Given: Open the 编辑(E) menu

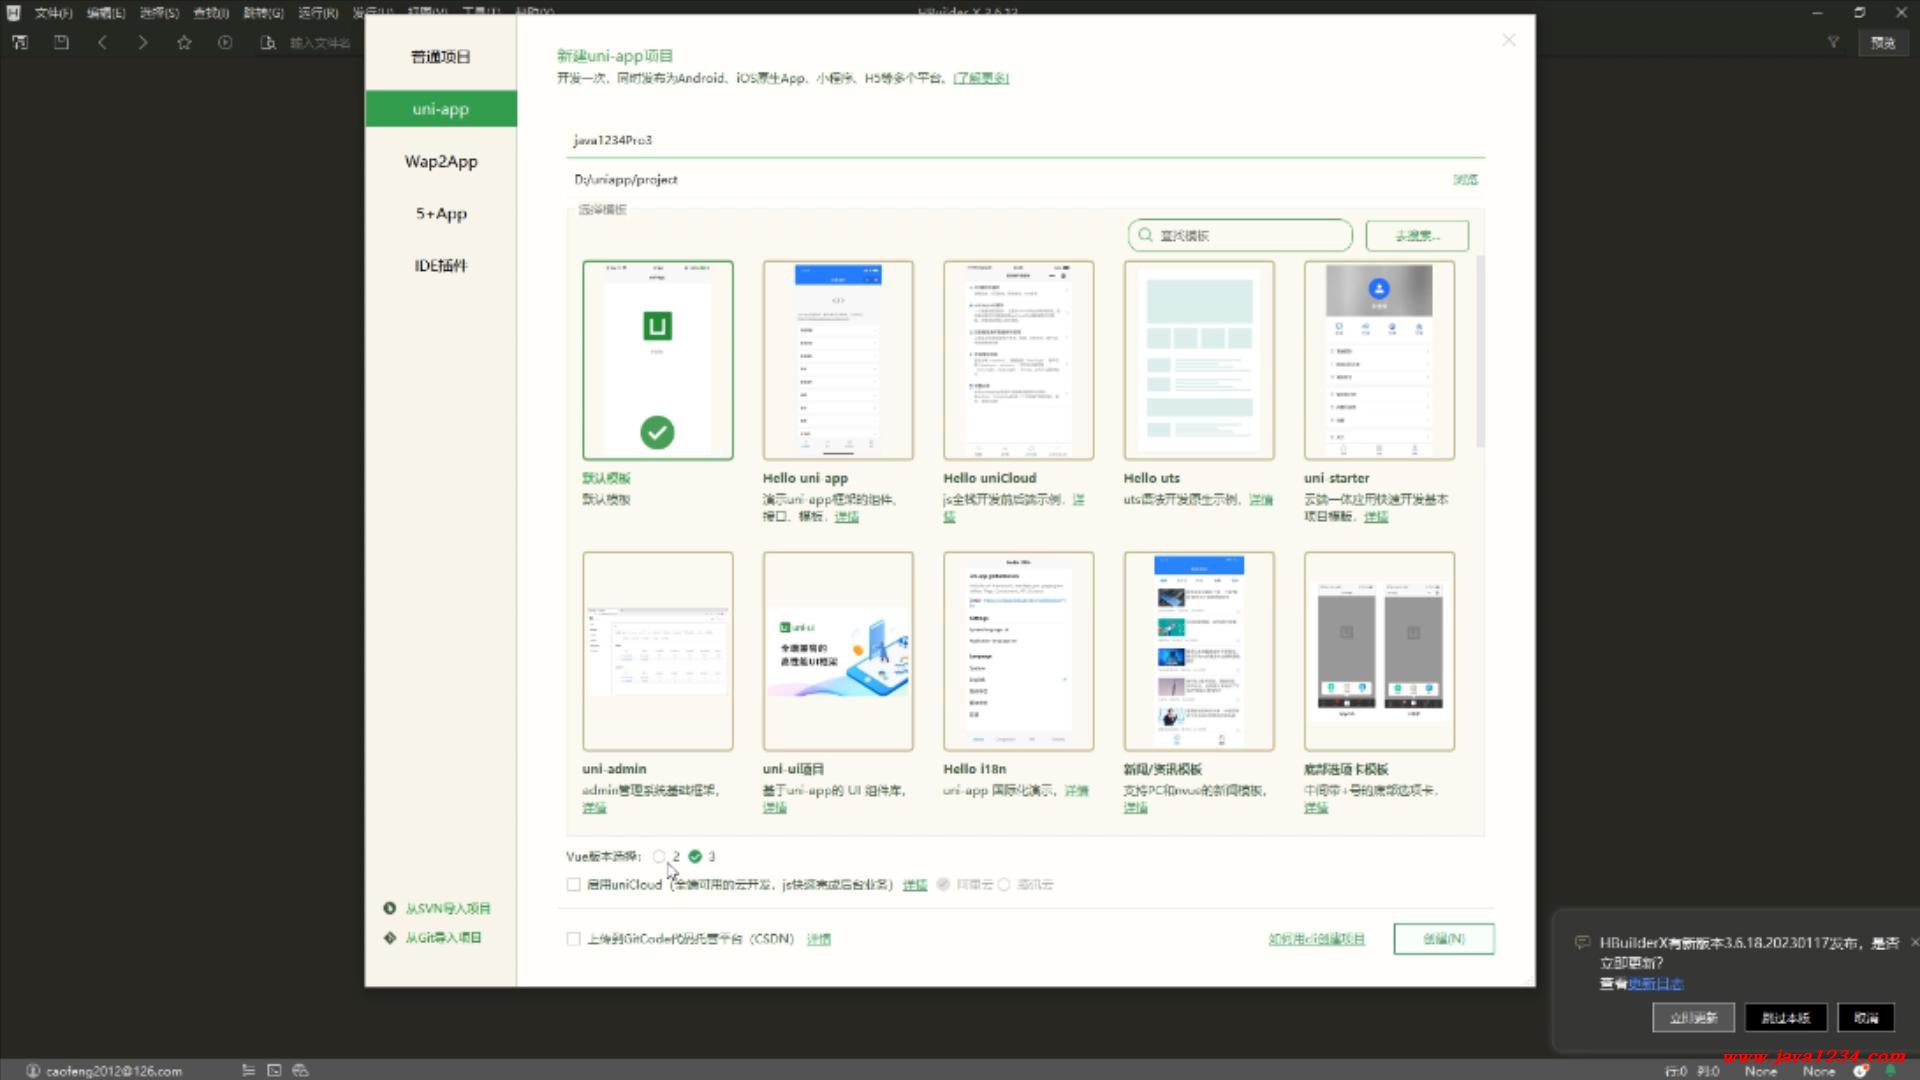Looking at the screenshot, I should click(x=106, y=13).
